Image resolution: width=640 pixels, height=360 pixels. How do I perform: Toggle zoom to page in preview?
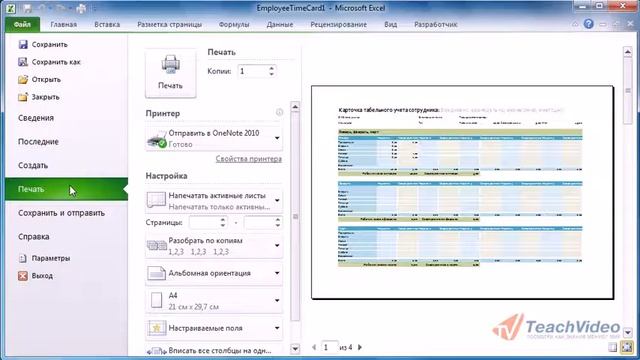(627, 347)
